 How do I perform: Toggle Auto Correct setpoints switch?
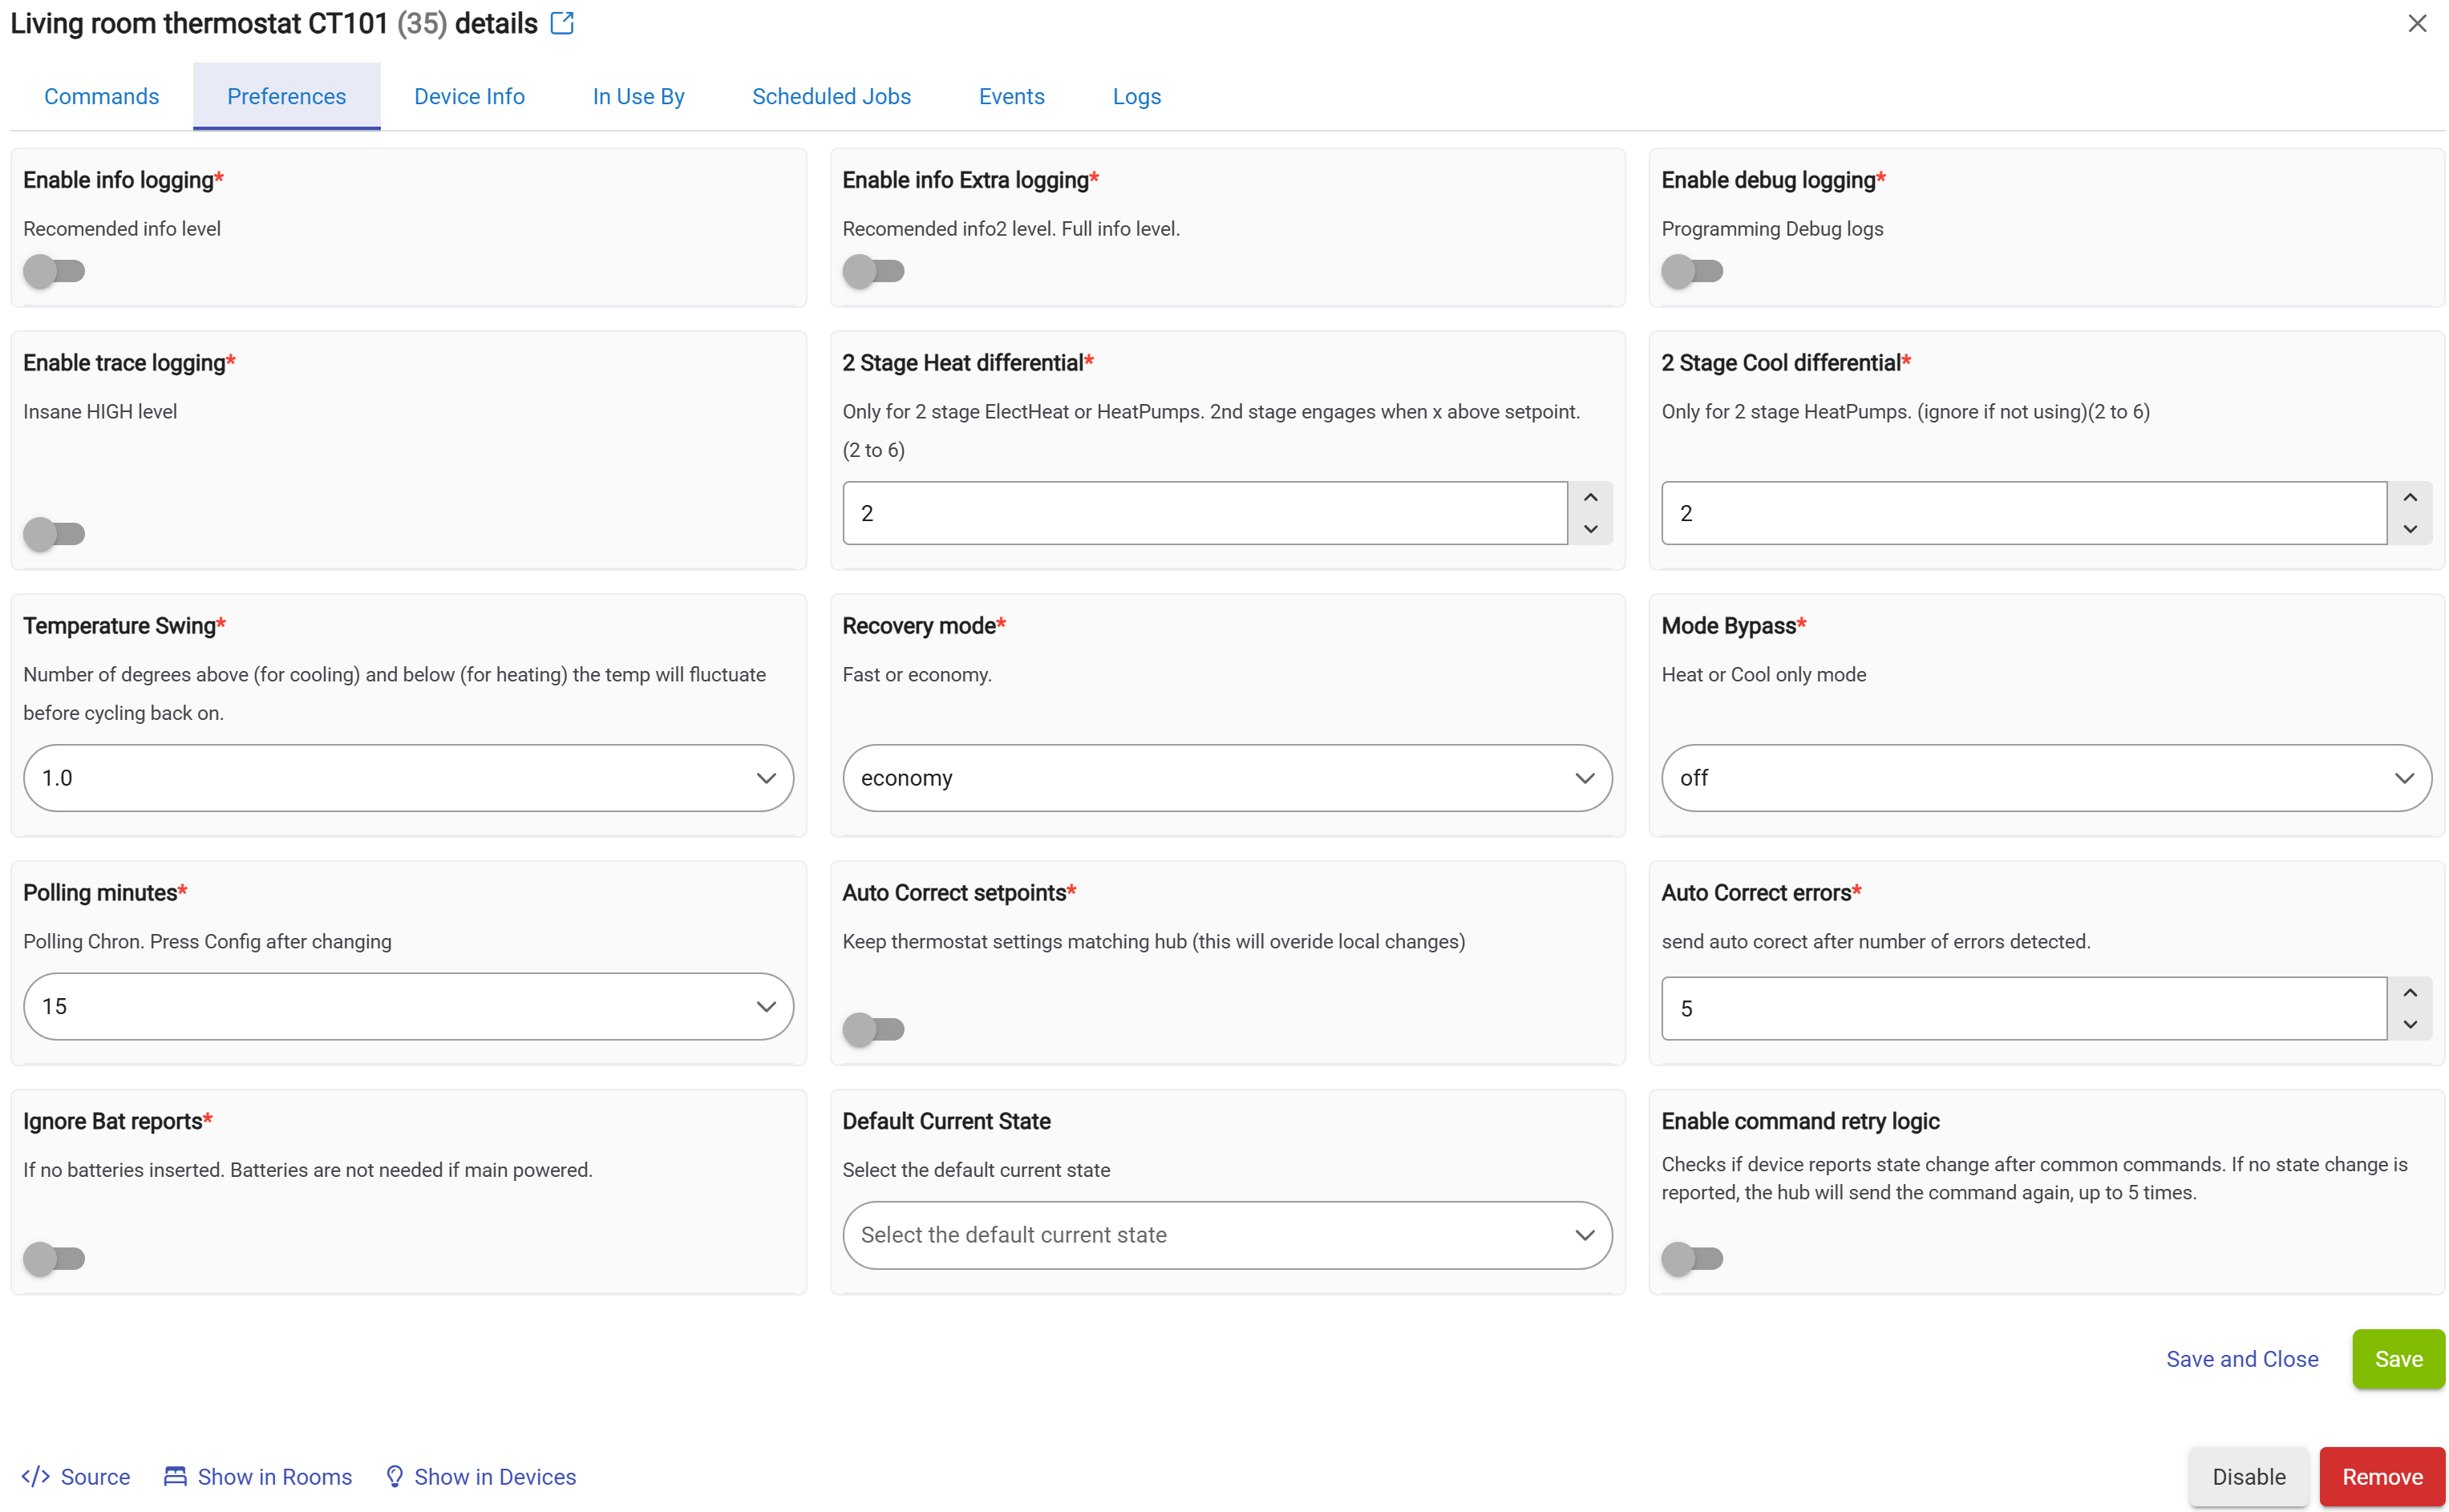pyautogui.click(x=873, y=1028)
